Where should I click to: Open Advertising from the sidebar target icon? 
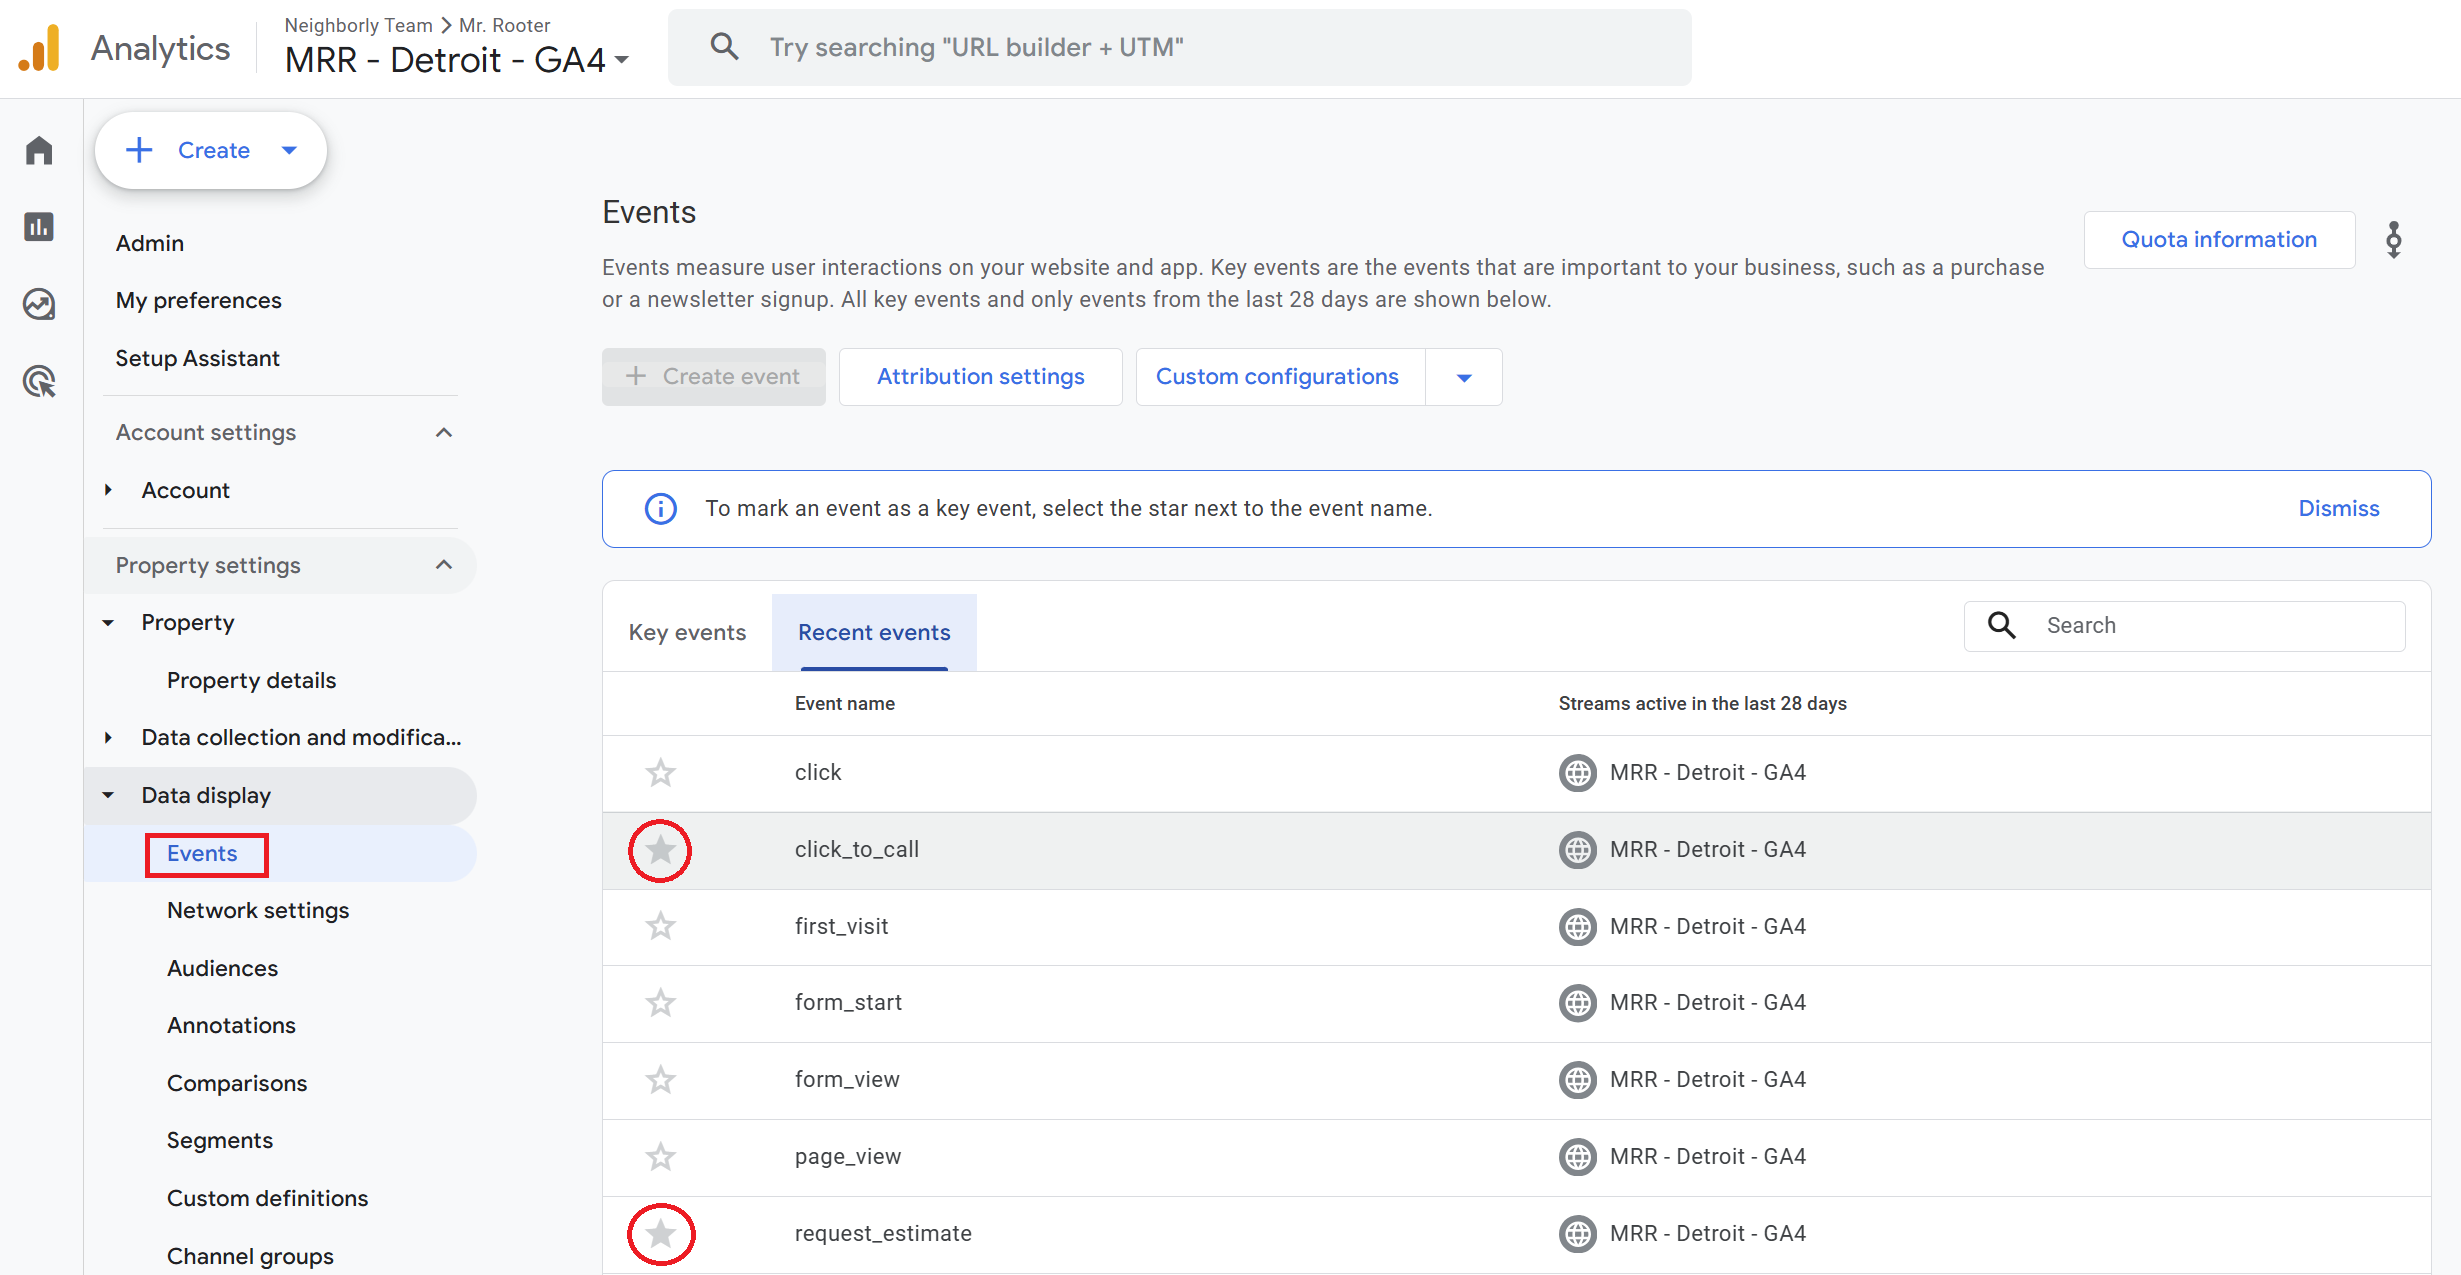point(39,381)
